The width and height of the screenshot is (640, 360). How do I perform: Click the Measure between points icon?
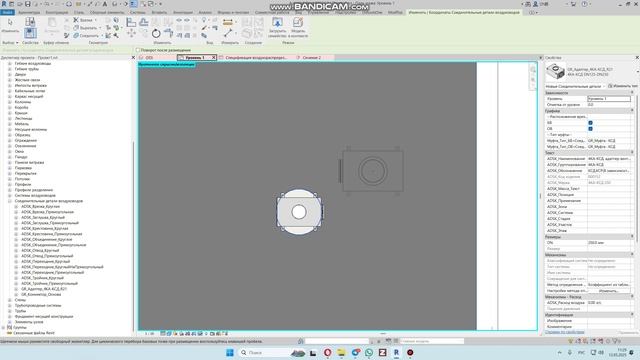228,33
